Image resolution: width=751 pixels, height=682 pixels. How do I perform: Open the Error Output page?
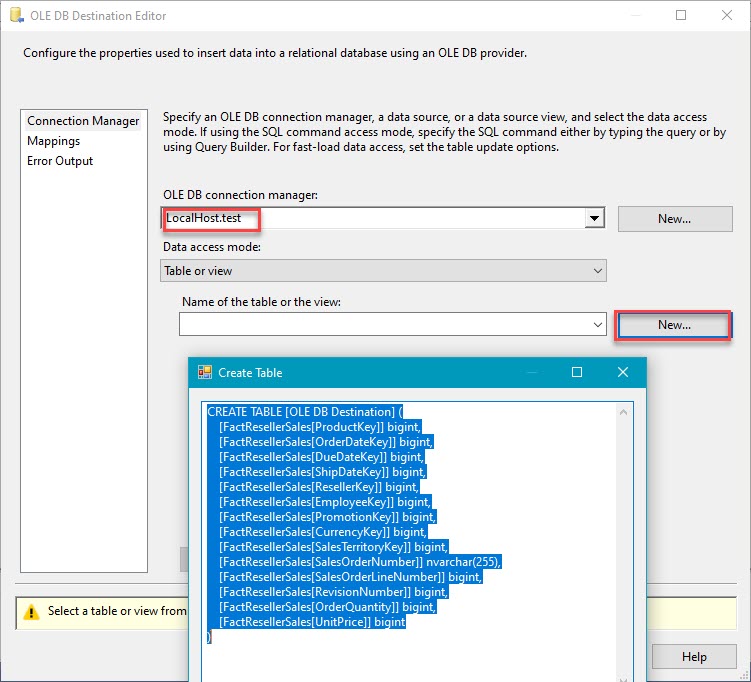60,161
